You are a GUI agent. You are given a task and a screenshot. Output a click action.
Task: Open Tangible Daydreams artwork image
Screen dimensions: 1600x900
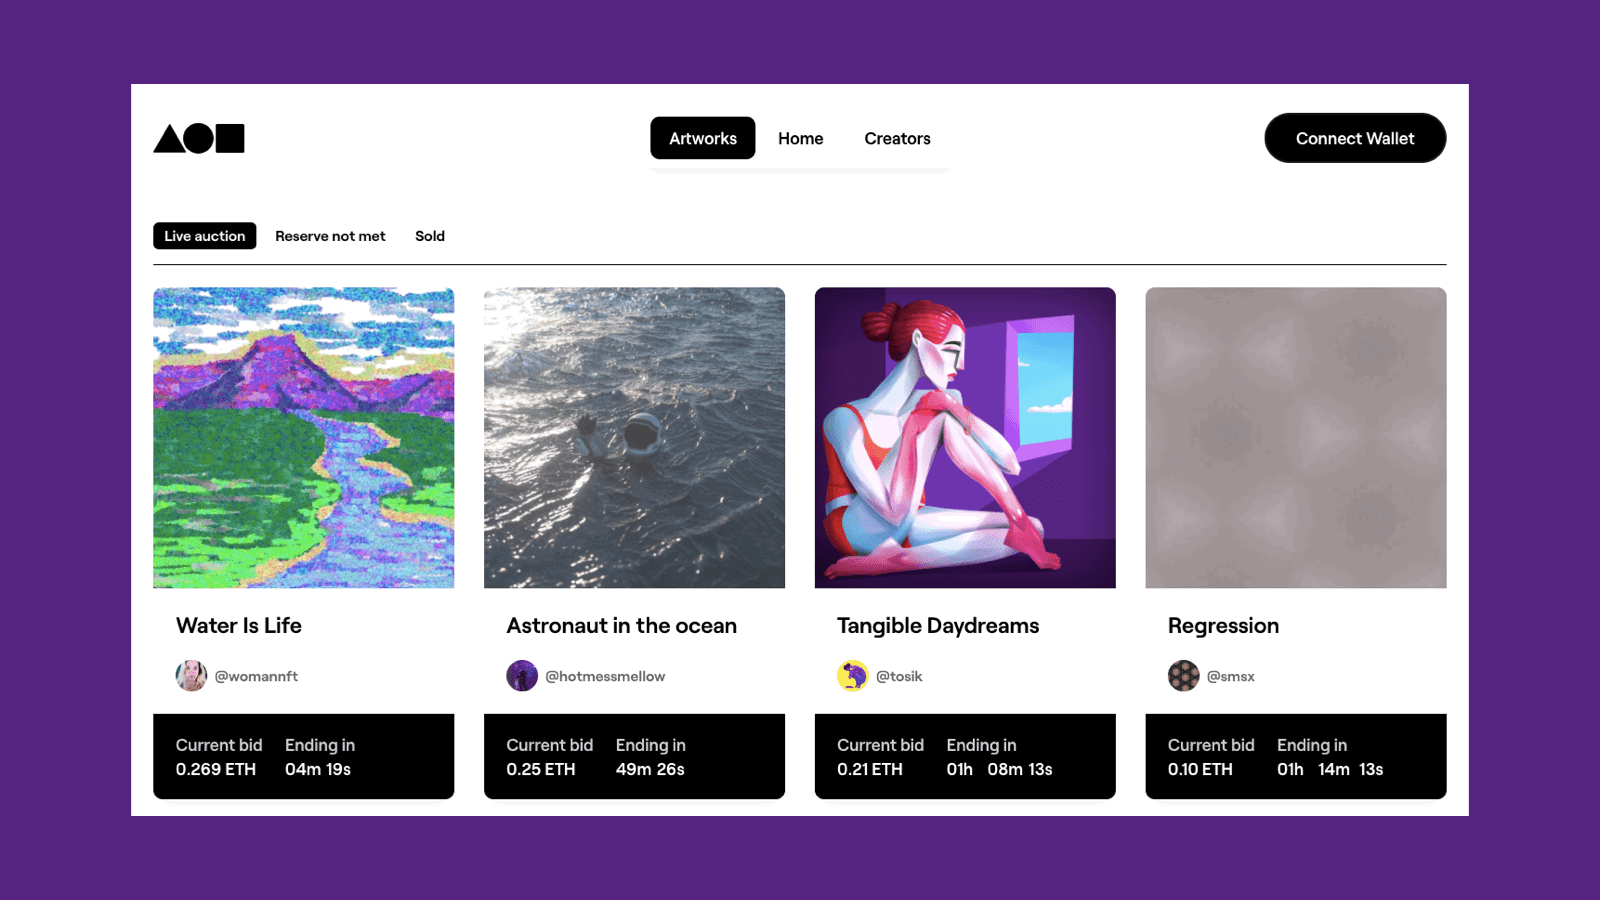click(x=965, y=438)
